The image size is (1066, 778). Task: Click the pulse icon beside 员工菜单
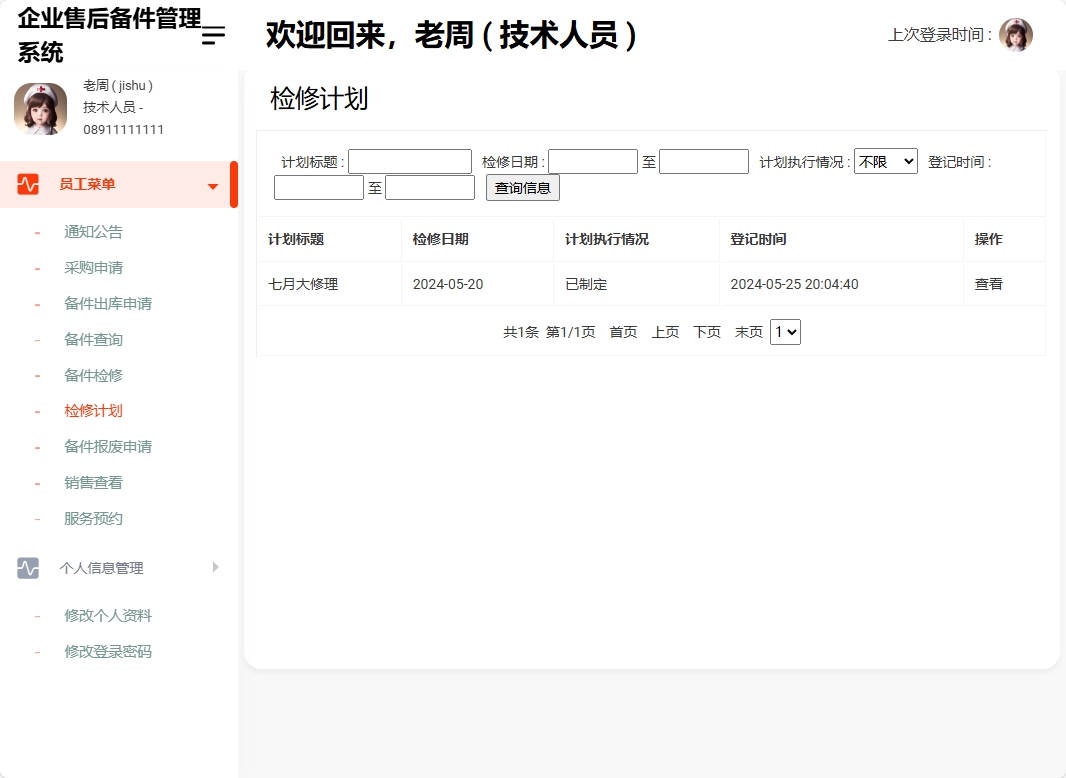(x=28, y=185)
